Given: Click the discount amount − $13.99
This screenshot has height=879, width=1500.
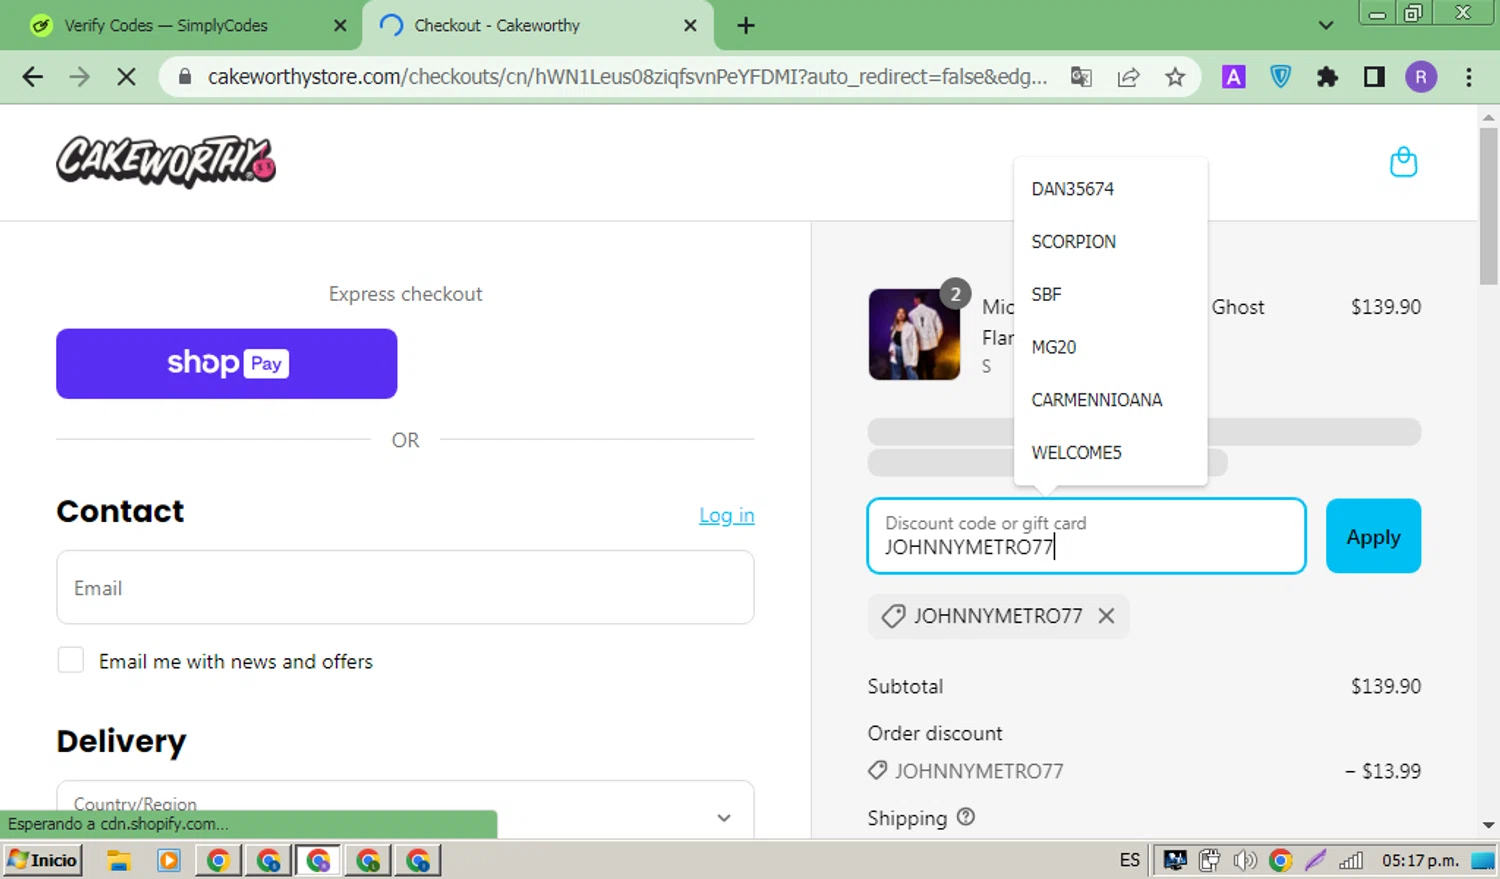Looking at the screenshot, I should (1383, 771).
